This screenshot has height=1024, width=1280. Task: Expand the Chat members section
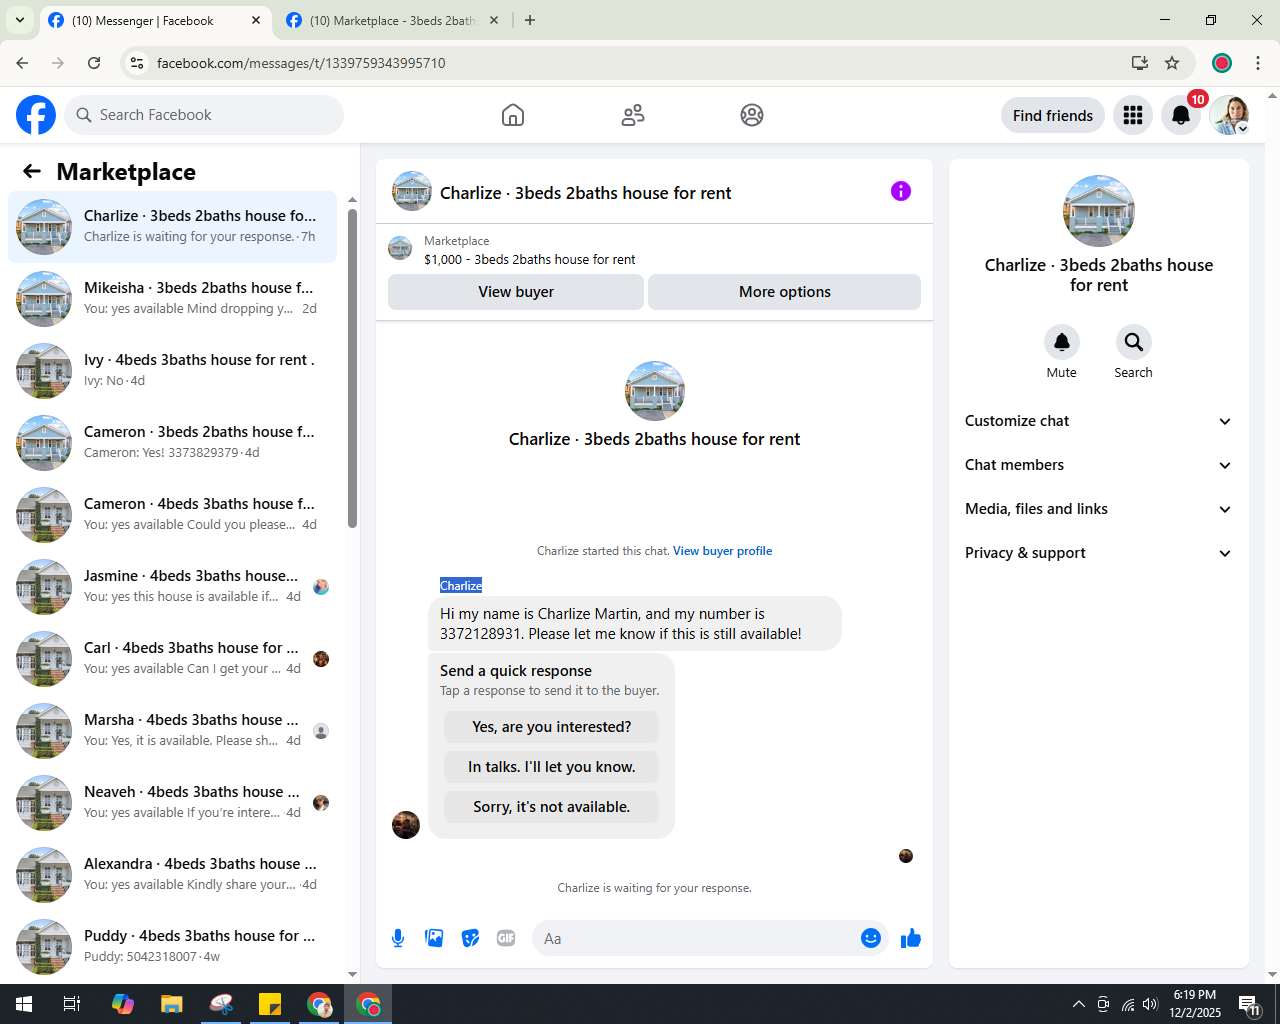click(1099, 465)
